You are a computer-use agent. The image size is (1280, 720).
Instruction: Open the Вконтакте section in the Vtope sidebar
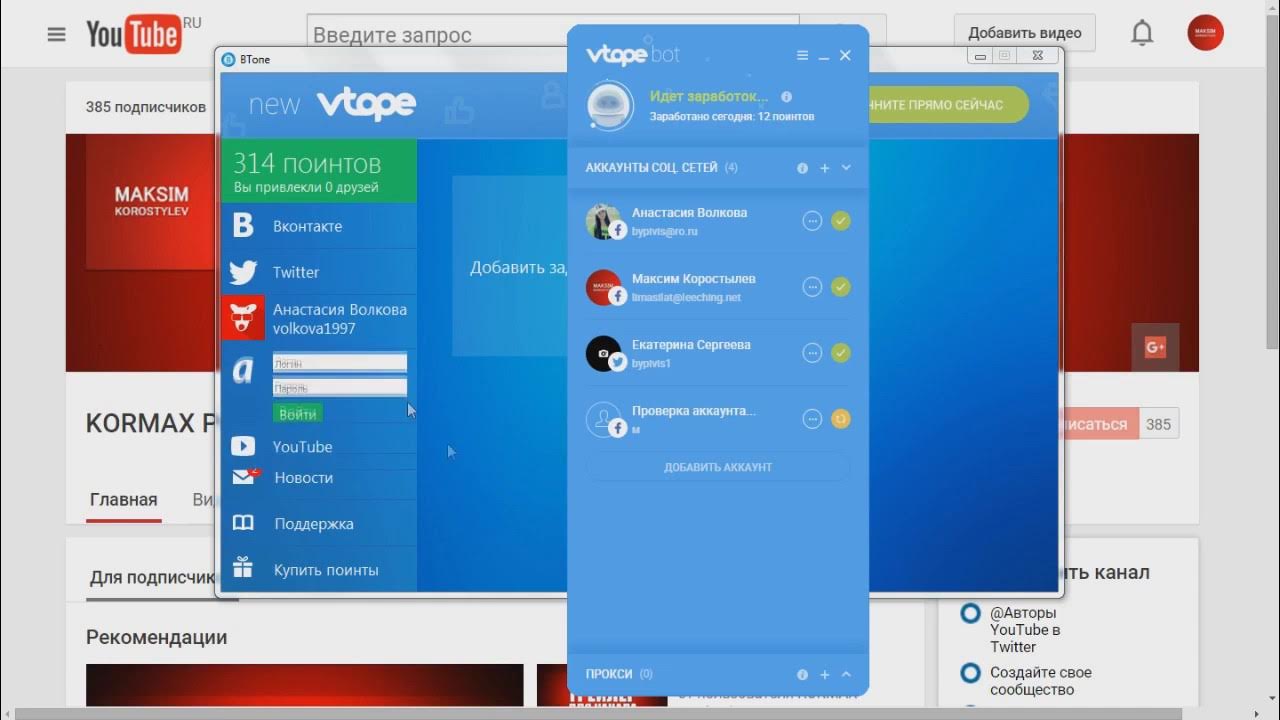[319, 226]
